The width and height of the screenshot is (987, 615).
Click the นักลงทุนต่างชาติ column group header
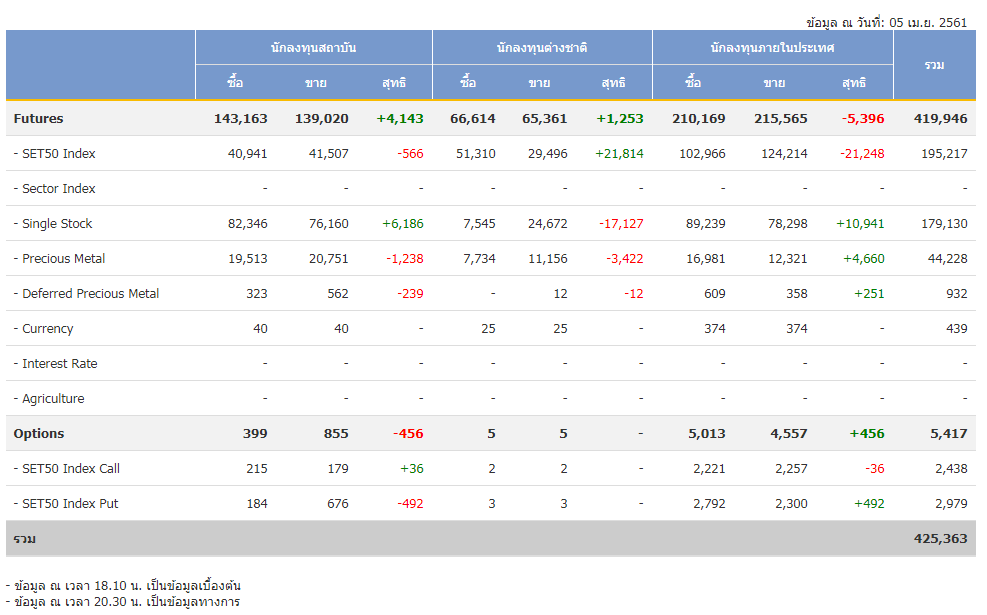click(x=542, y=48)
